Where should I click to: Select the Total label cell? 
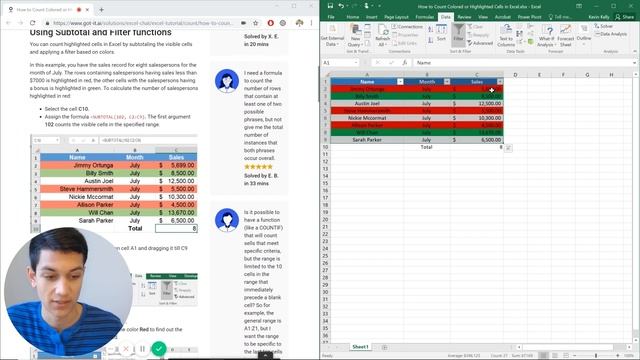427,147
